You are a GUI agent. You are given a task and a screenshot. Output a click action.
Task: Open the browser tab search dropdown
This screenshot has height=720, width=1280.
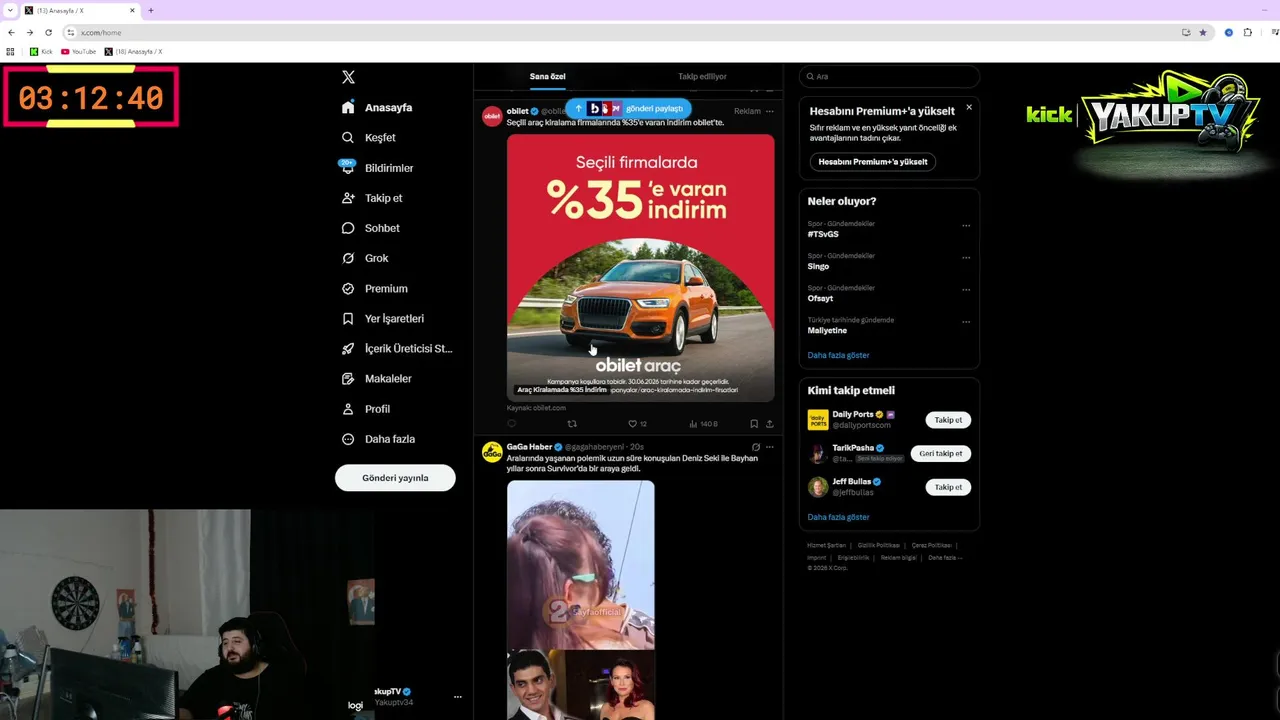point(9,10)
